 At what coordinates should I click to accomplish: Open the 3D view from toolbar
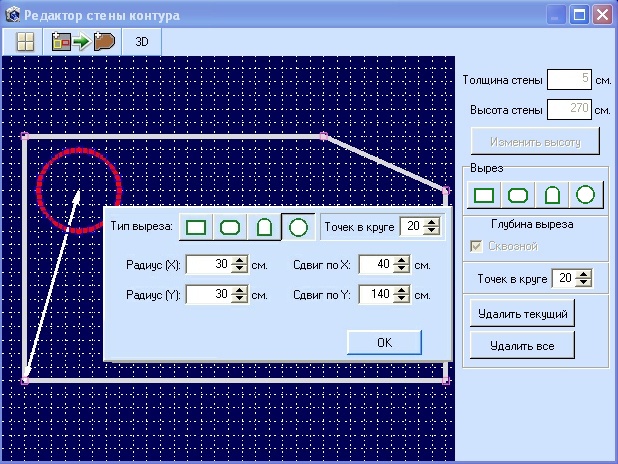142,41
